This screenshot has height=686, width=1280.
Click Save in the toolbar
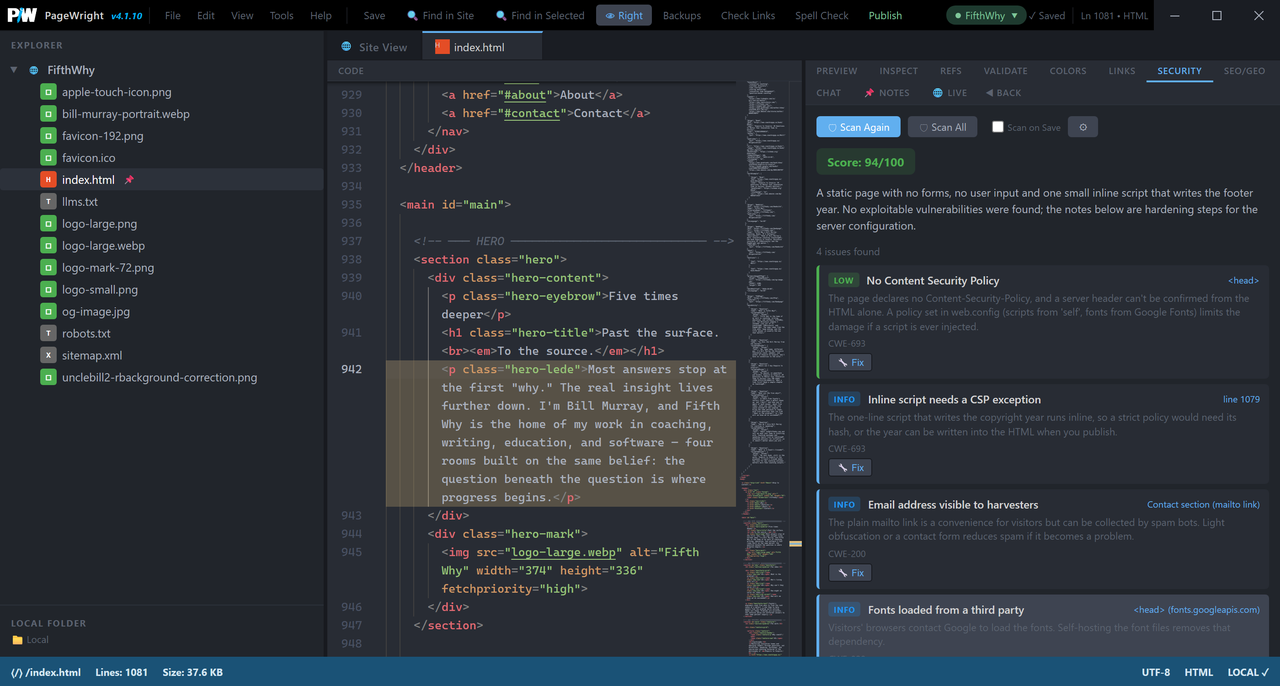pos(374,16)
